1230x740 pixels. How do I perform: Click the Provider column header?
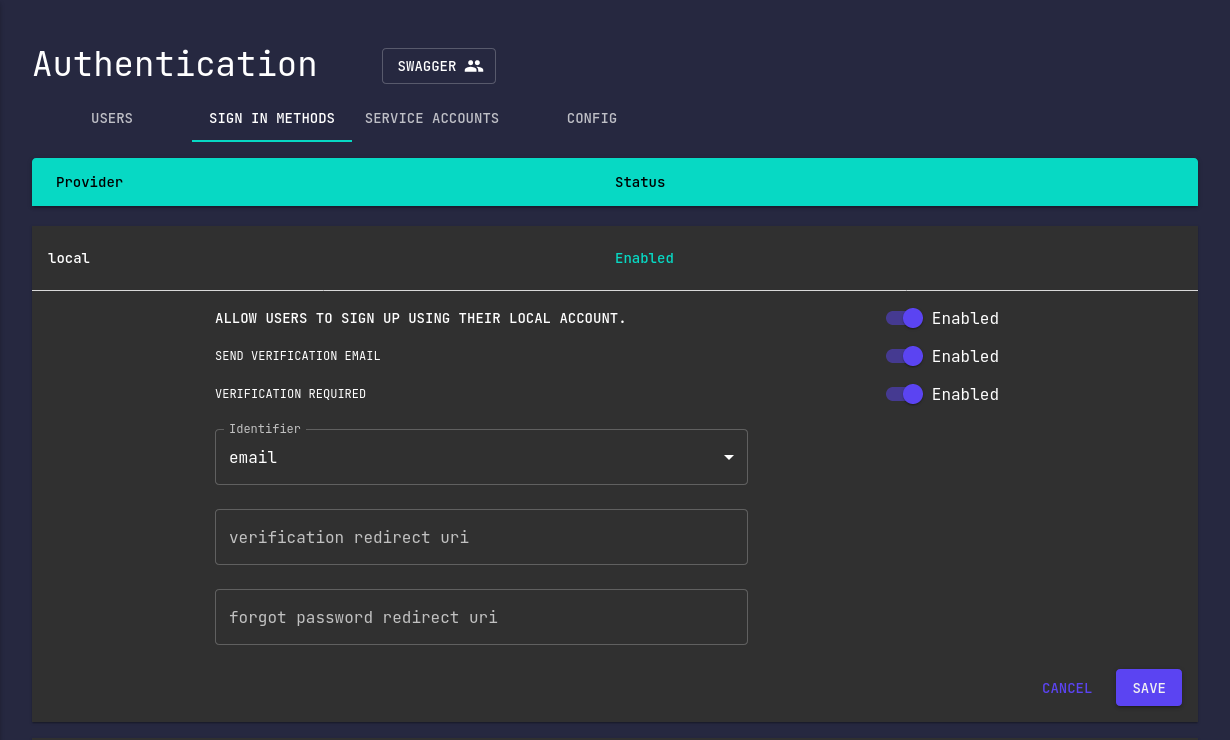tap(89, 182)
